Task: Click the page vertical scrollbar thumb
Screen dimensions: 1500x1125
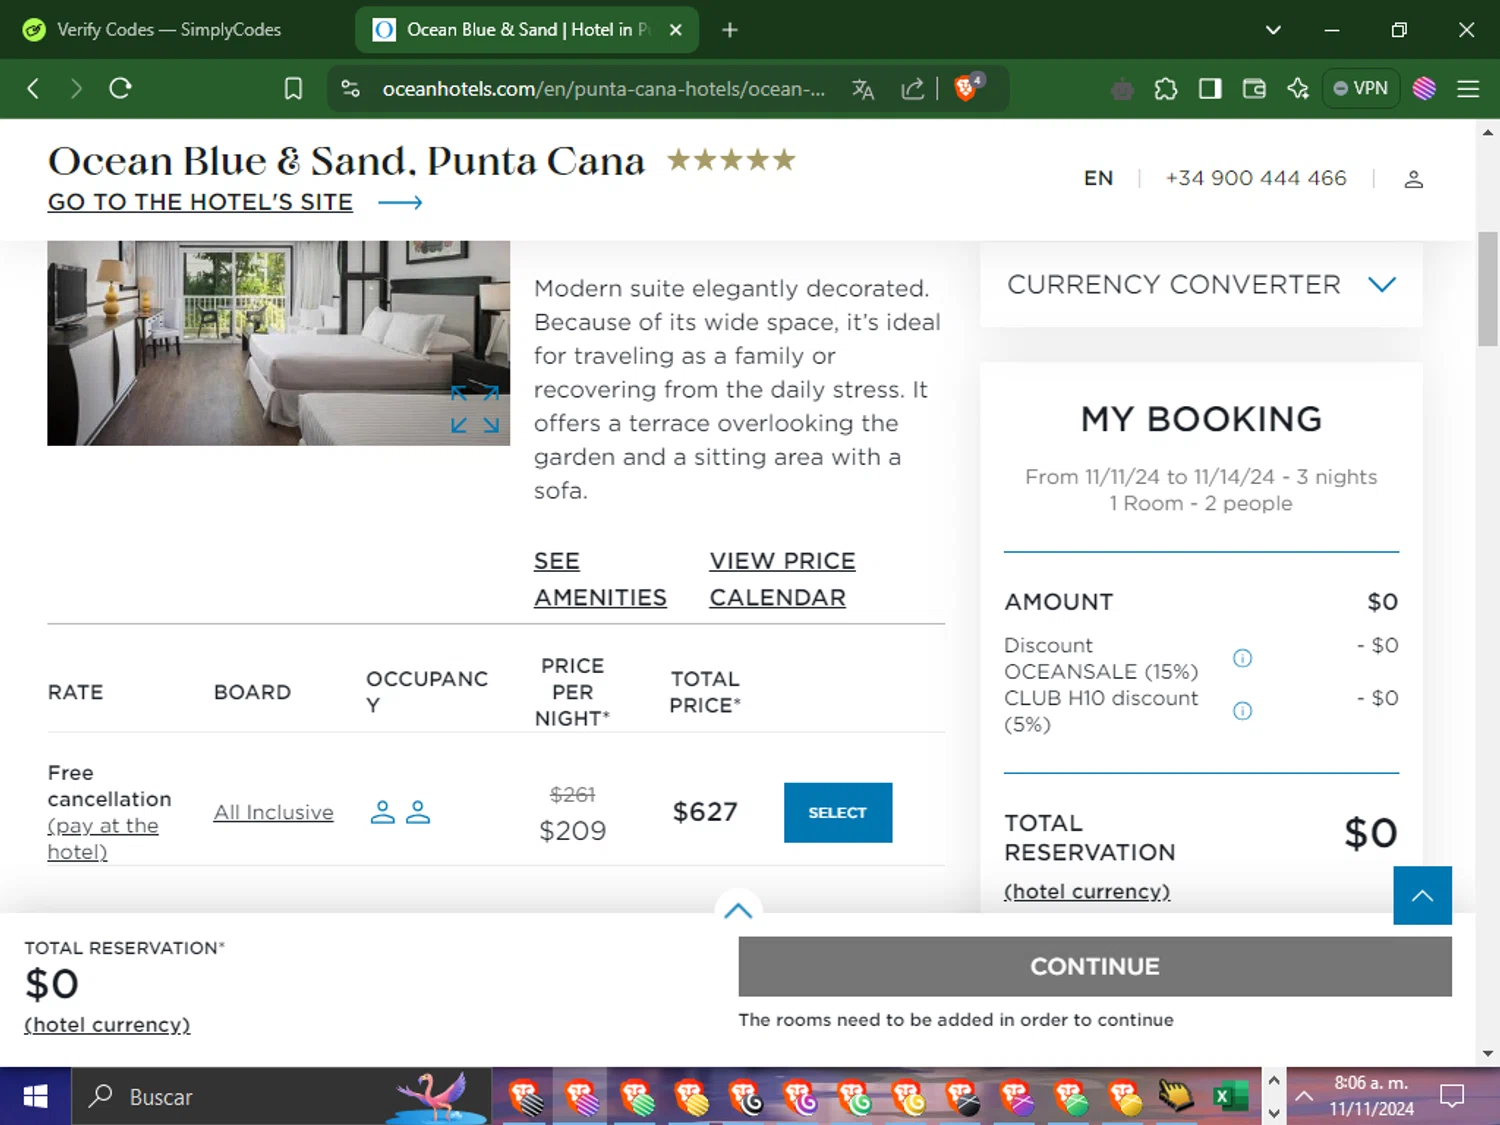Action: click(1488, 288)
